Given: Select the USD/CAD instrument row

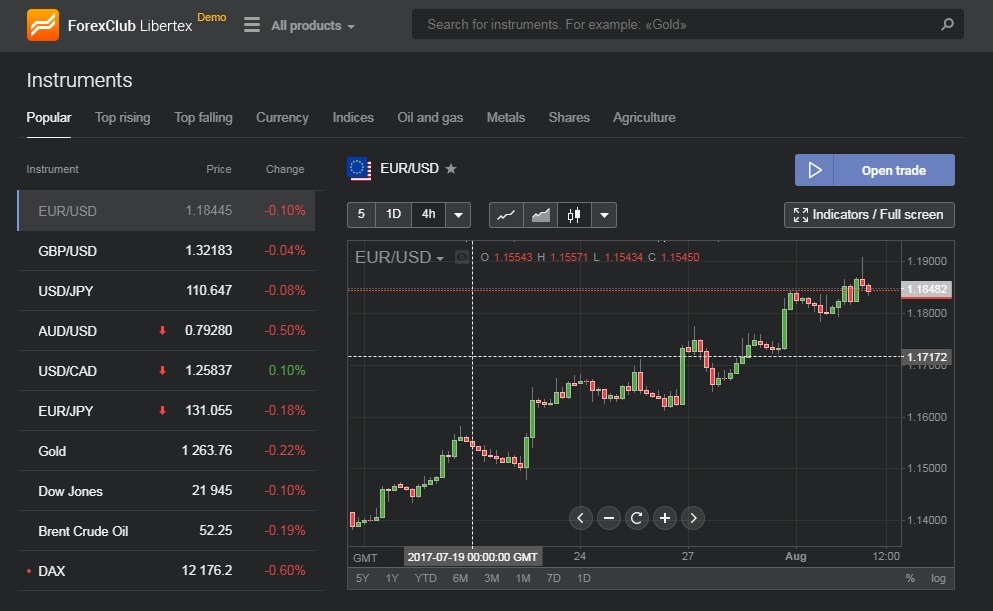Looking at the screenshot, I should 167,370.
